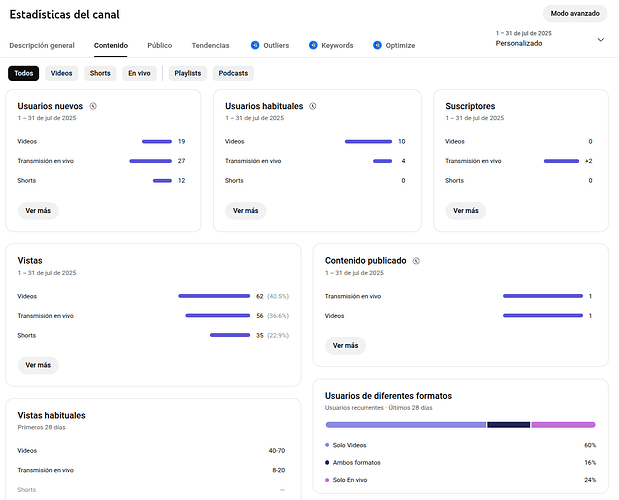Click the Optimize extension icon
The image size is (619, 500).
tap(377, 45)
